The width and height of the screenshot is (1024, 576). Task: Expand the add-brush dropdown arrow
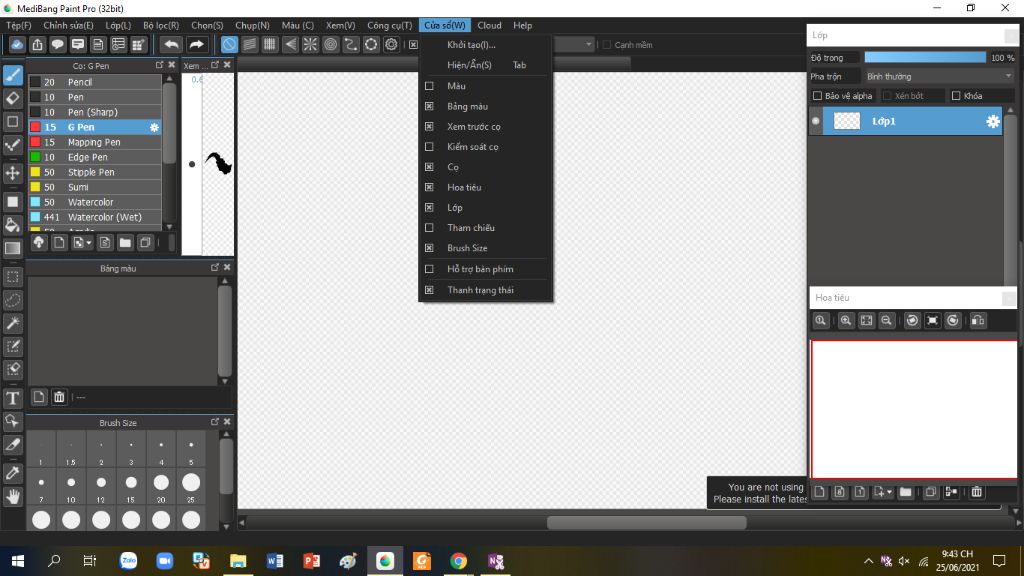coord(89,243)
